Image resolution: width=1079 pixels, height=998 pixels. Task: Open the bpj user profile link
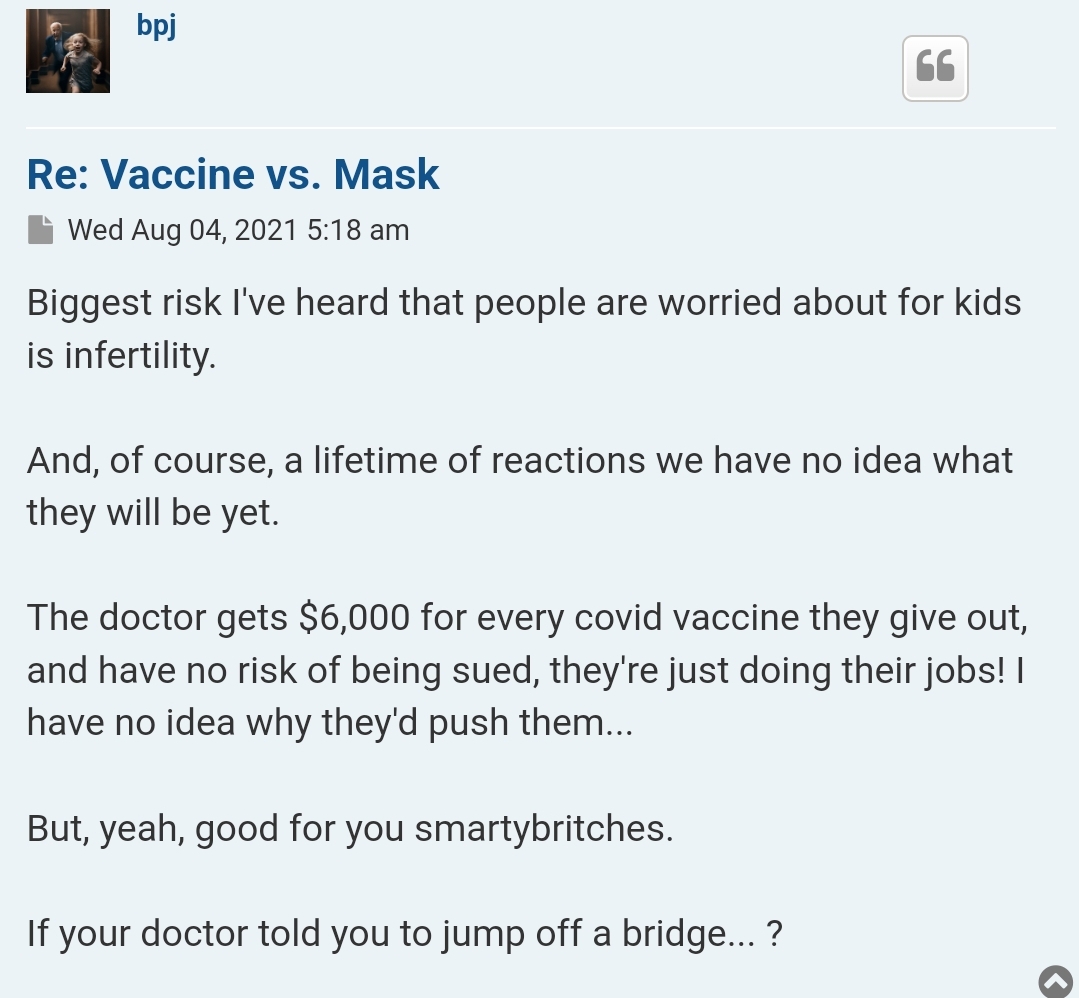pos(156,25)
